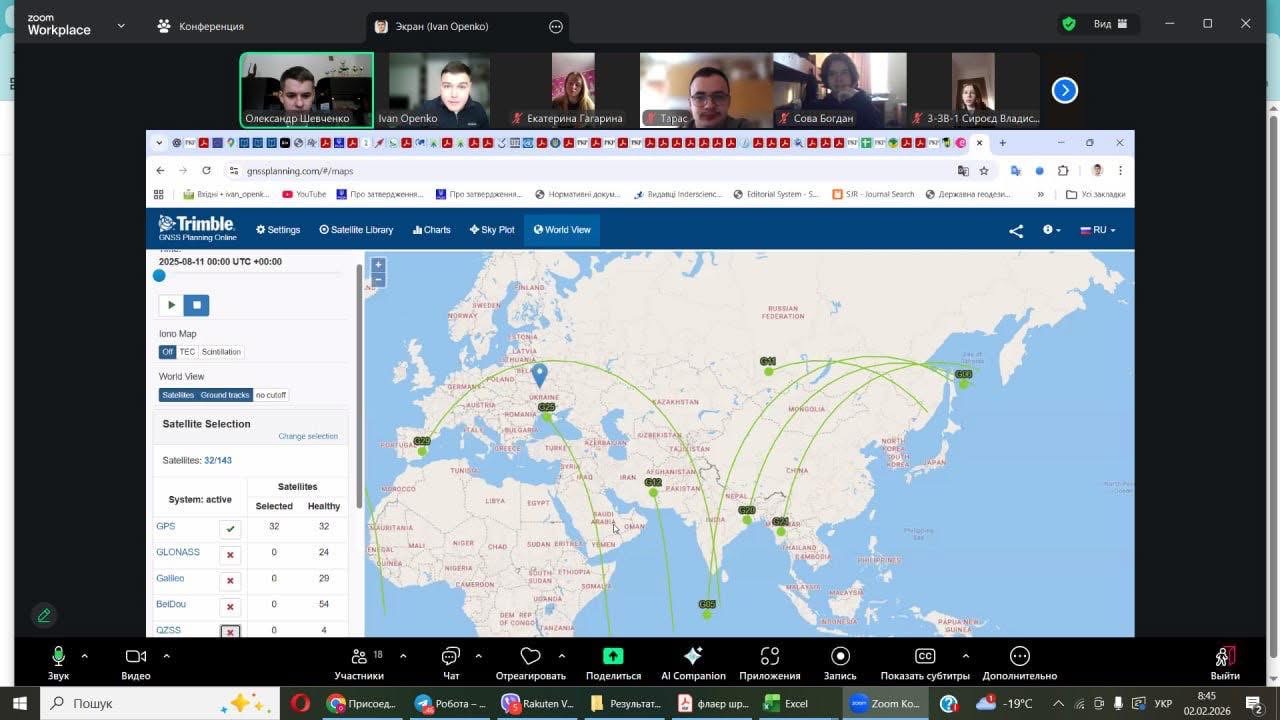This screenshot has height=720, width=1280.
Task: Click the Видео camera icon
Action: coord(135,656)
